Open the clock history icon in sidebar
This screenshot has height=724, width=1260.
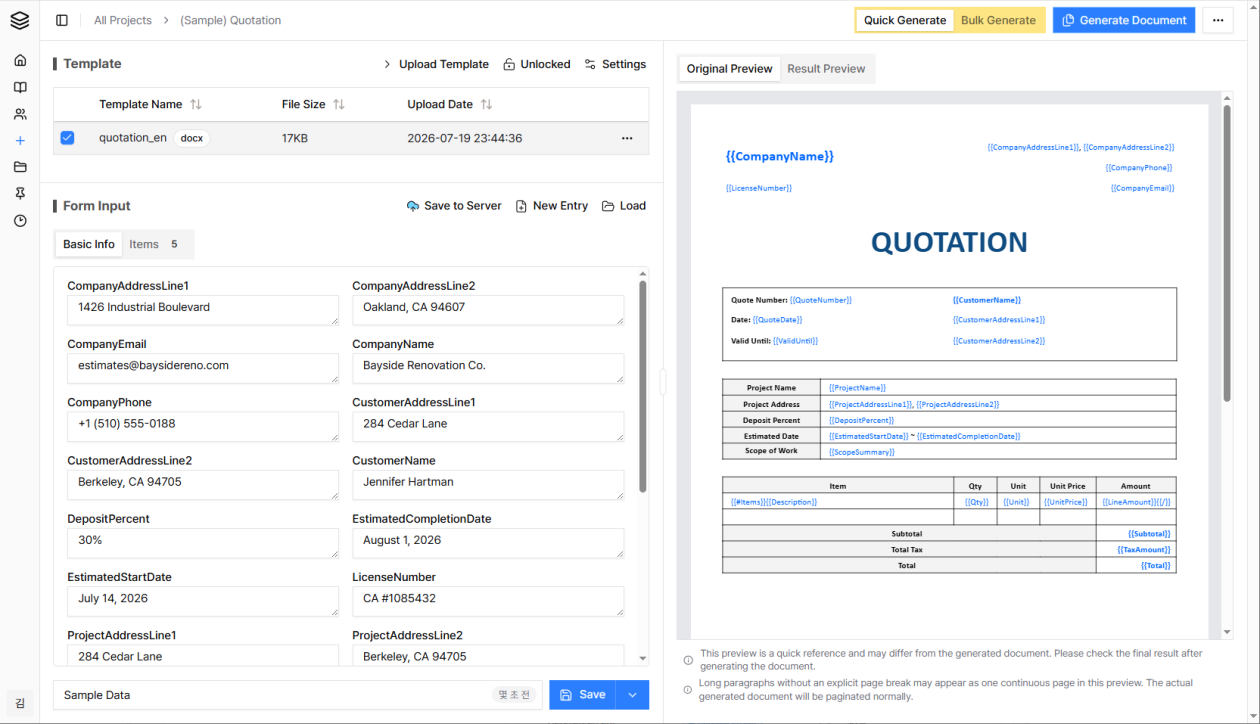20,221
